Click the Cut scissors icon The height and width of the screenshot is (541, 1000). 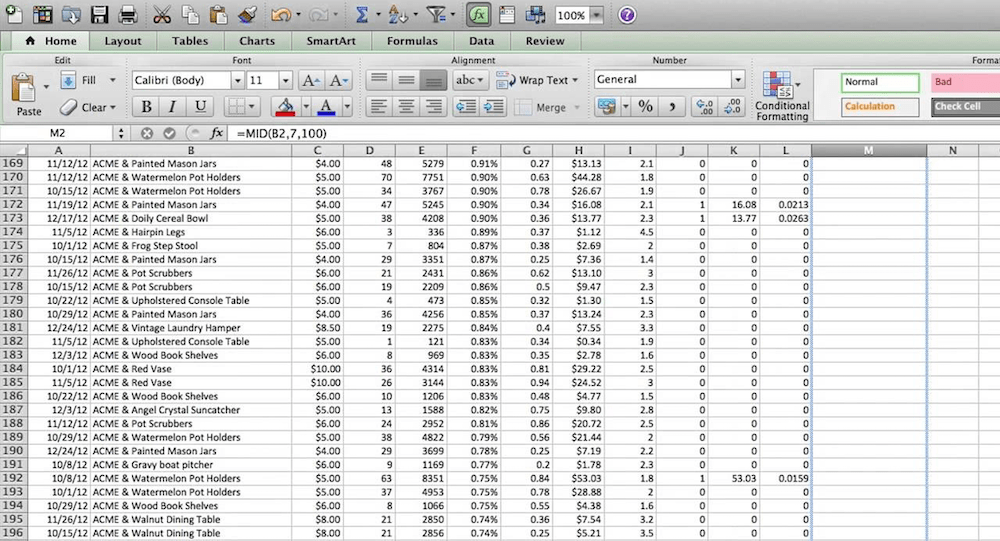click(x=162, y=14)
